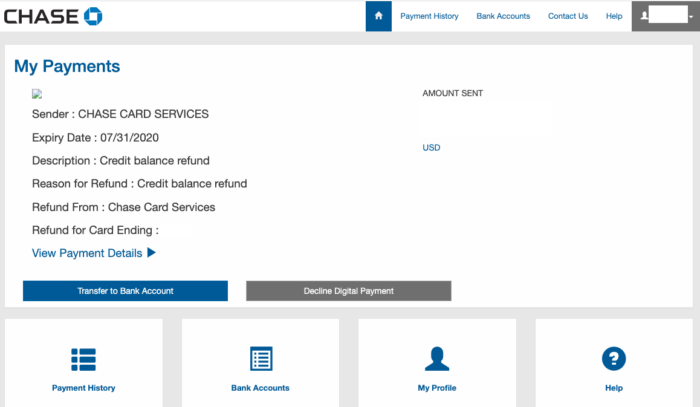Open the View Payment Details link
Viewport: 700px width, 407px height.
pyautogui.click(x=87, y=253)
